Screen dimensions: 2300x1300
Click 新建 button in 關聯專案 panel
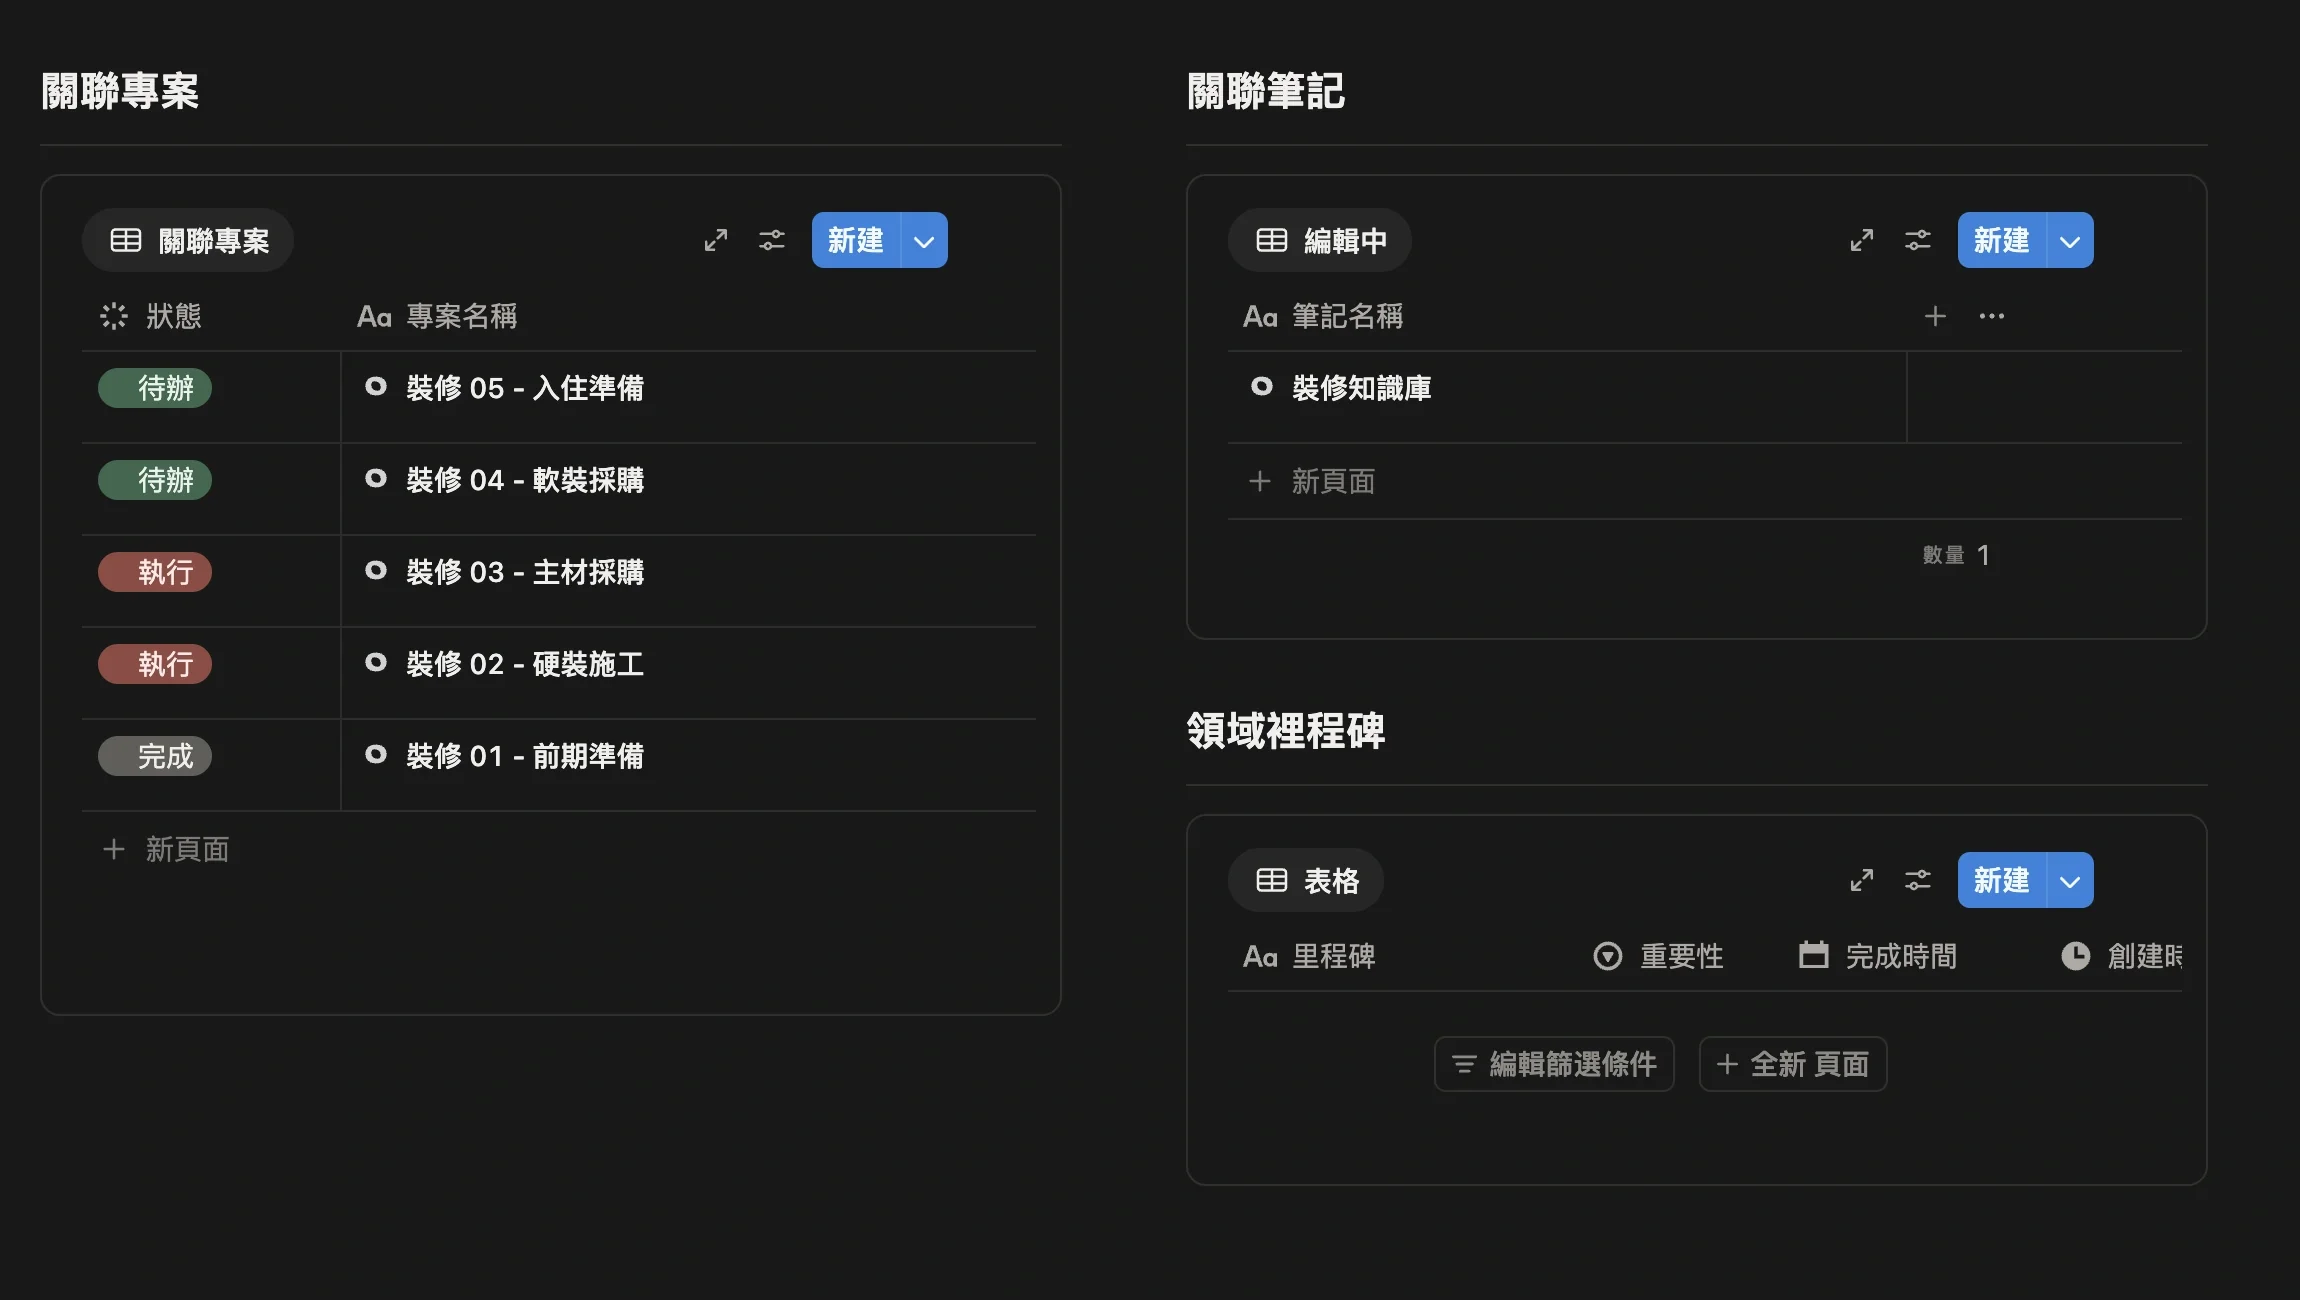(x=856, y=240)
